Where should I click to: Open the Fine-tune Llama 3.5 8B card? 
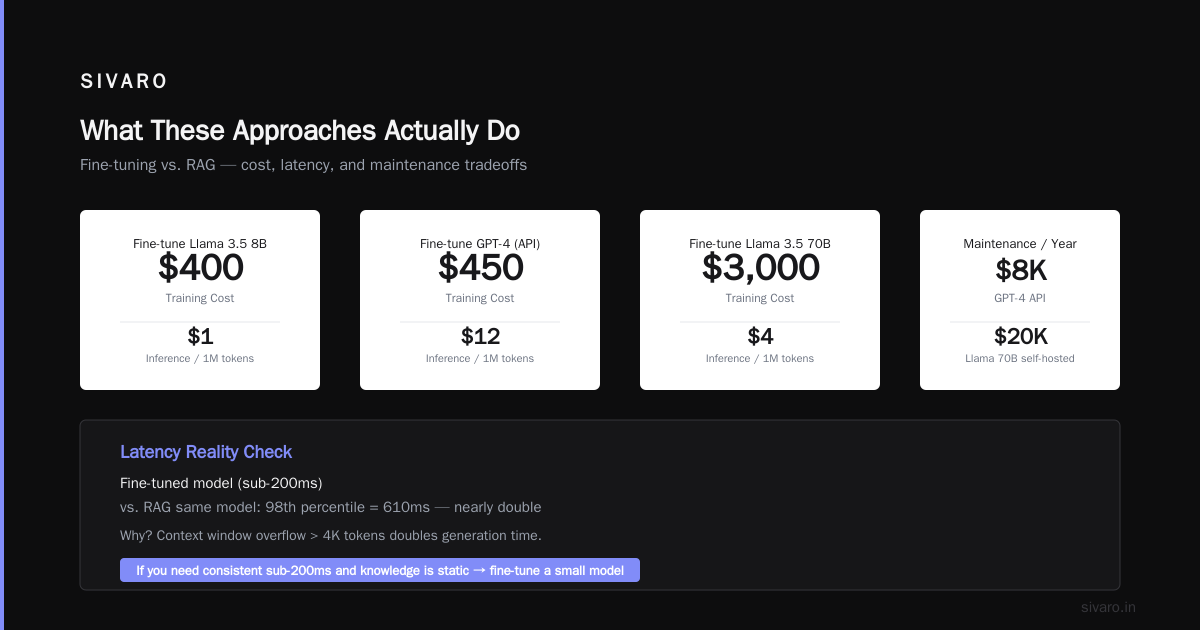pos(200,300)
